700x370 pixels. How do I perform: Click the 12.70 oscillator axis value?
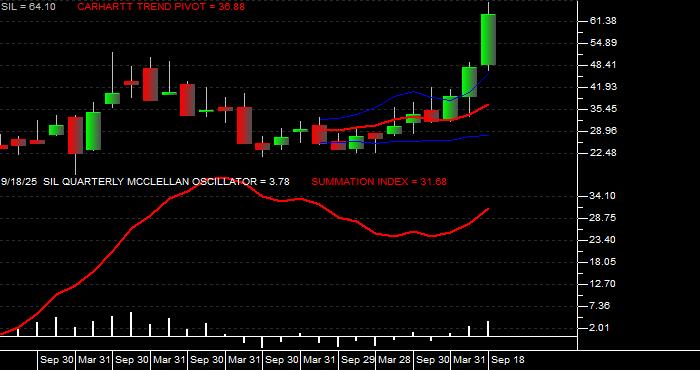pos(603,284)
